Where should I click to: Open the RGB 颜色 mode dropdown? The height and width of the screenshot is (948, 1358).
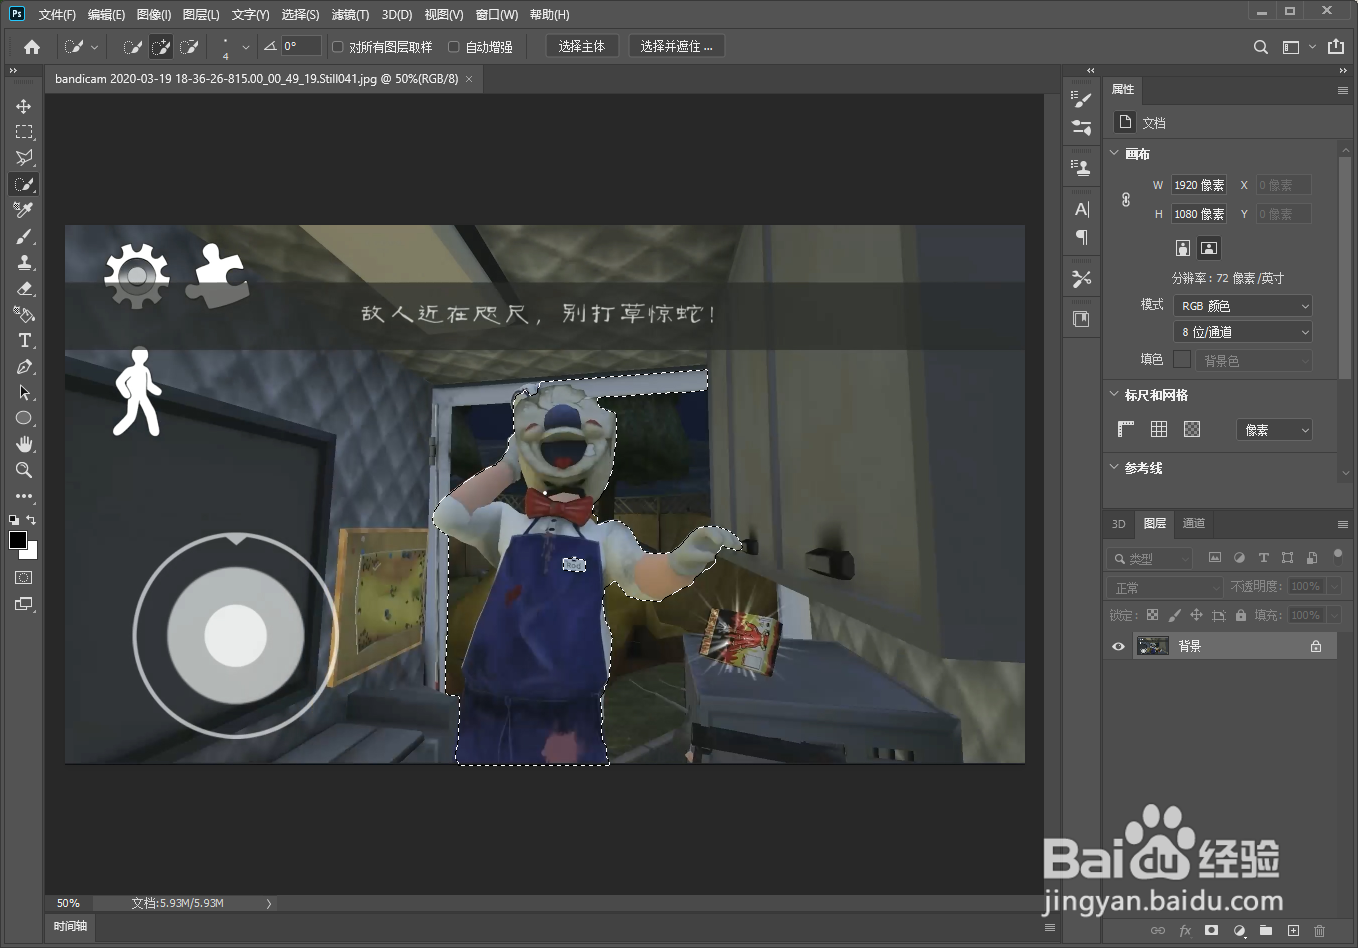1242,306
